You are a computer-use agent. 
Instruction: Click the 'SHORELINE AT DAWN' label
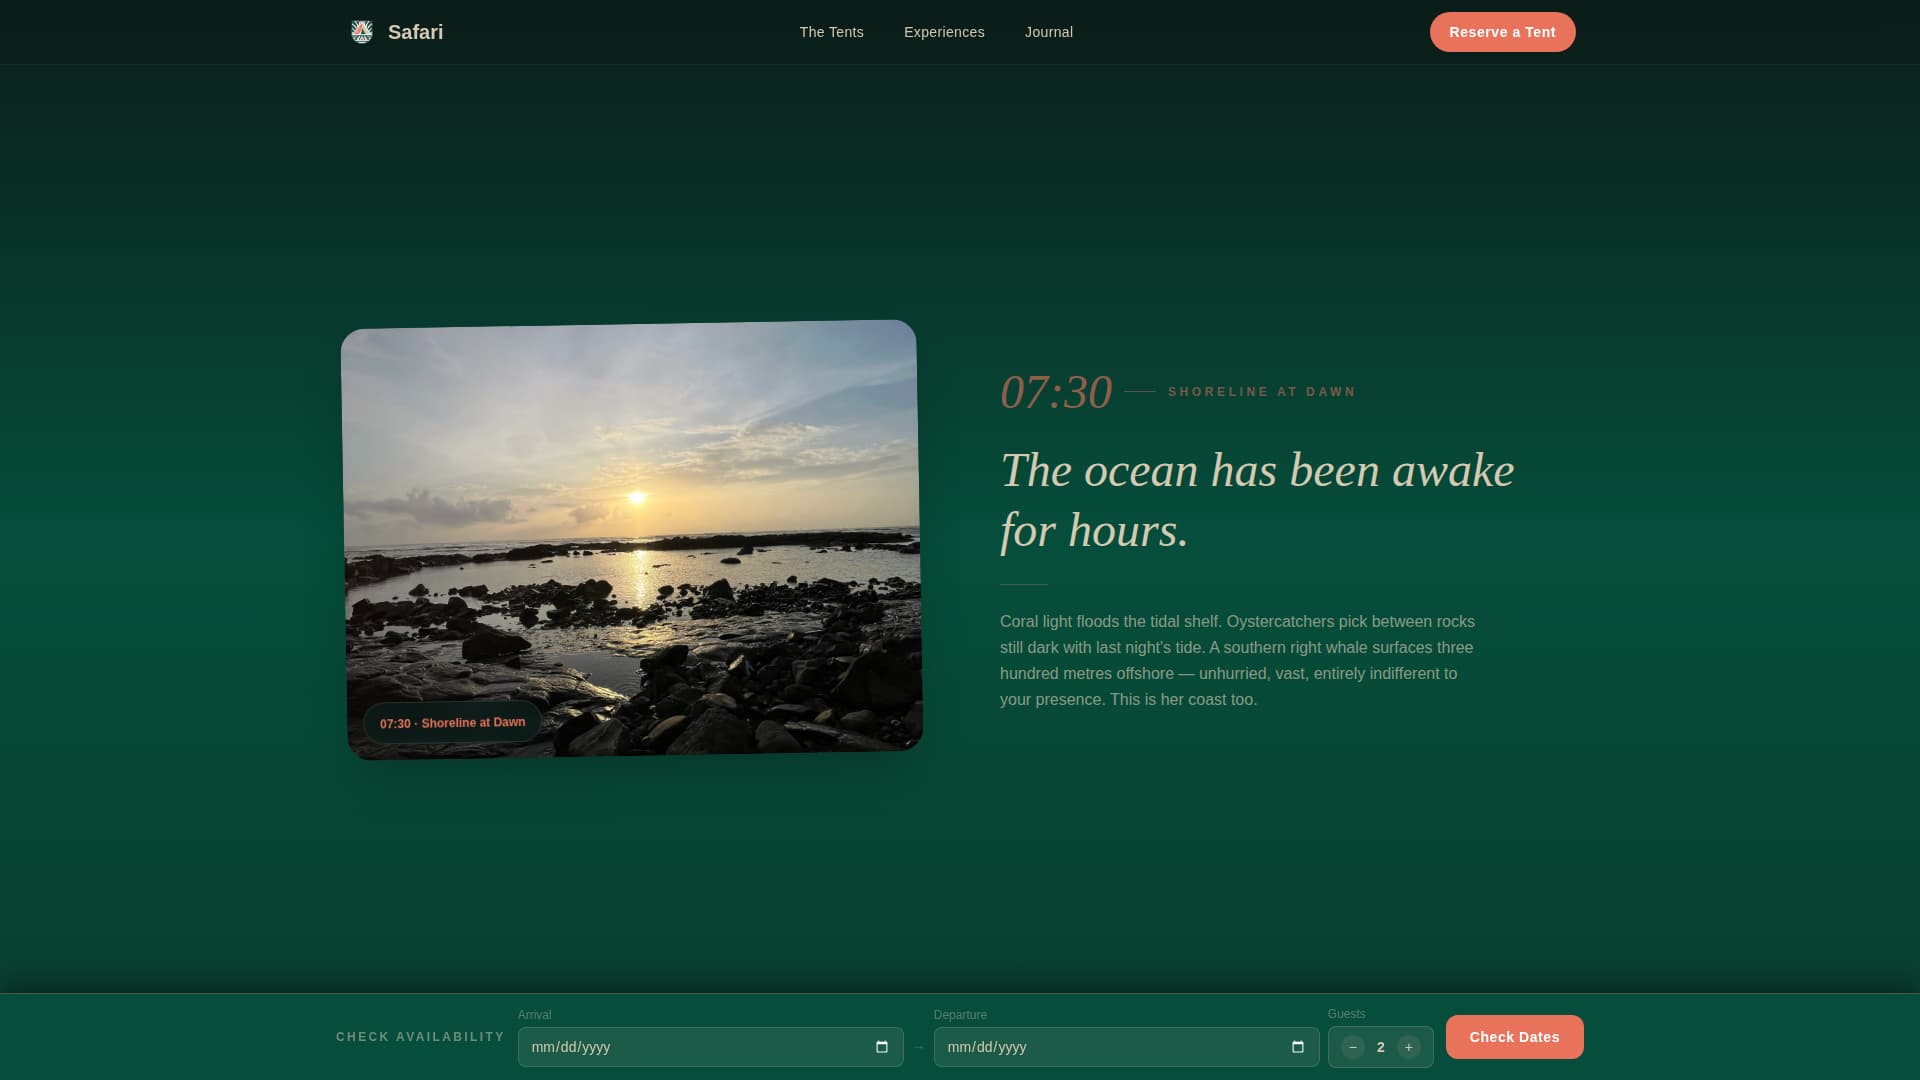coord(1262,392)
